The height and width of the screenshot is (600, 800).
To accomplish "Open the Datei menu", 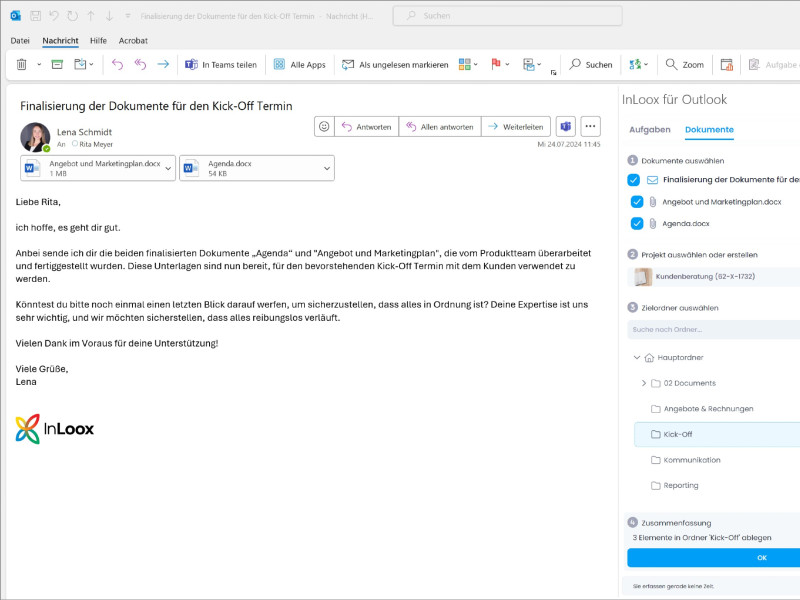I will 20,40.
